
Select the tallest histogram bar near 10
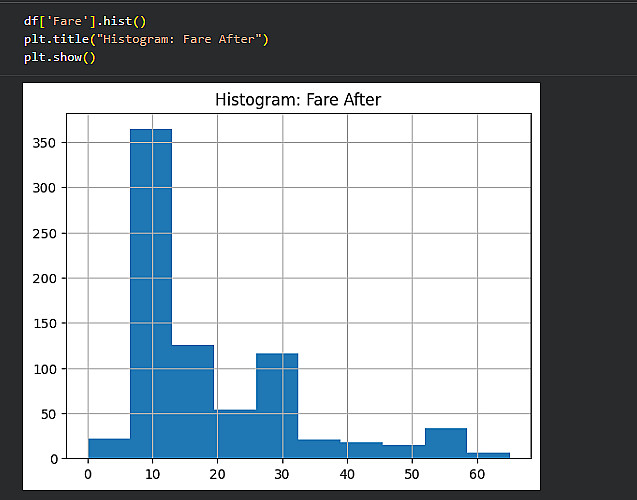[x=151, y=290]
